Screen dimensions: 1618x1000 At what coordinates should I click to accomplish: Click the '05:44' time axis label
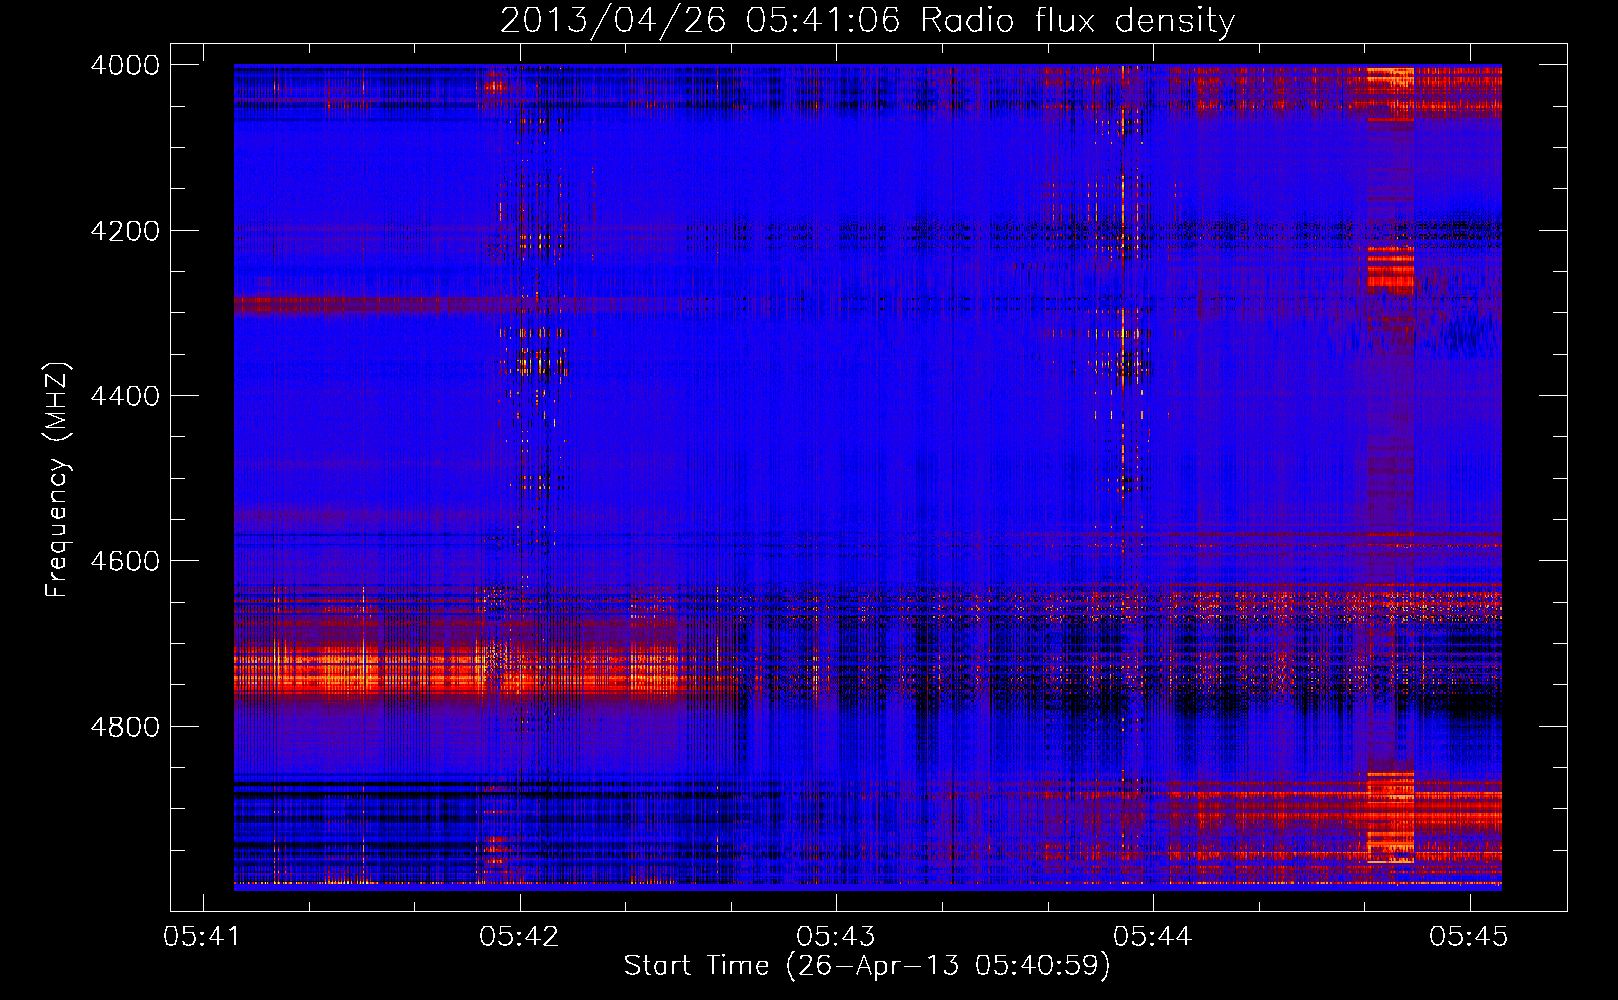click(x=1153, y=936)
